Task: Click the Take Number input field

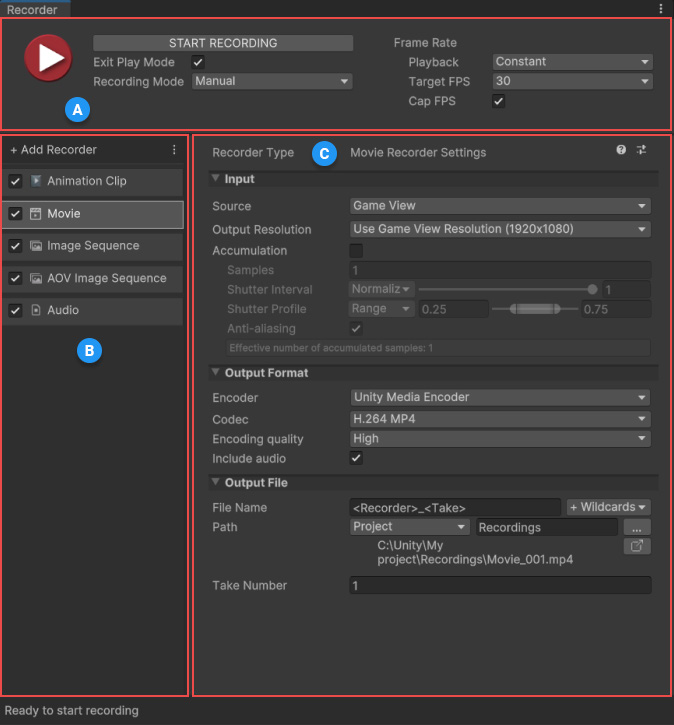Action: point(500,585)
